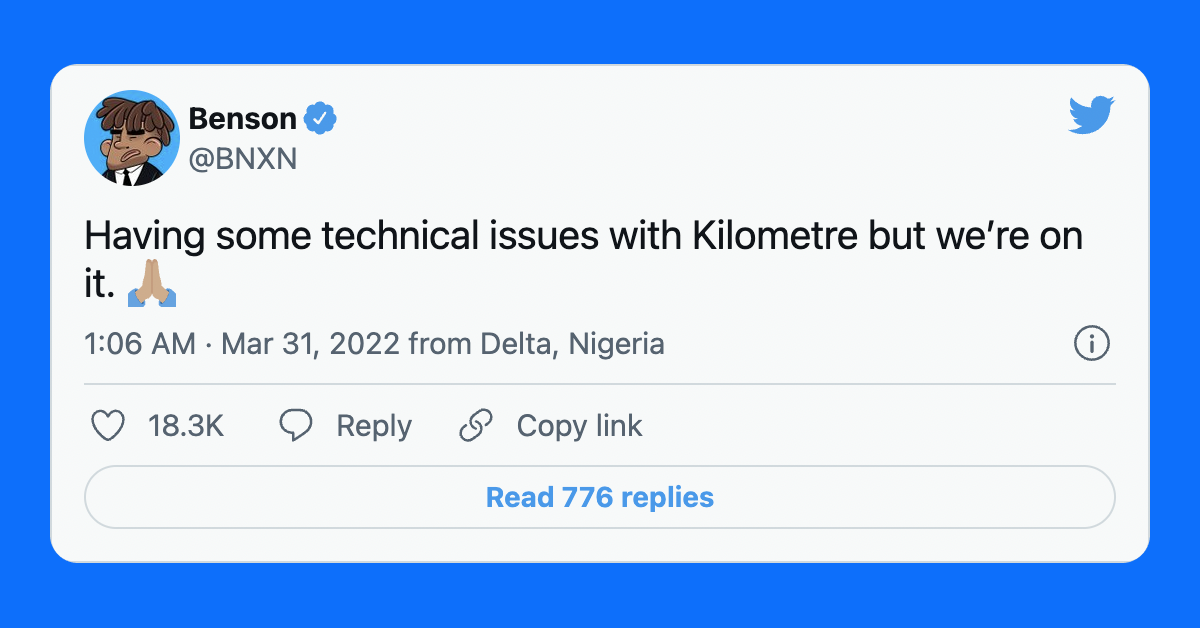This screenshot has height=628, width=1200.
Task: Click the chain link icon
Action: click(x=476, y=426)
